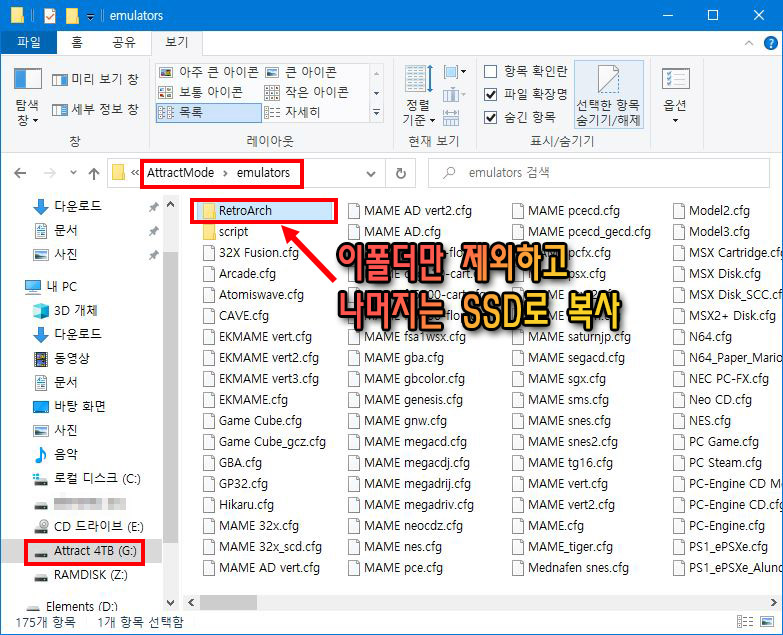Select Attract 4TB (G:) drive

coord(94,551)
